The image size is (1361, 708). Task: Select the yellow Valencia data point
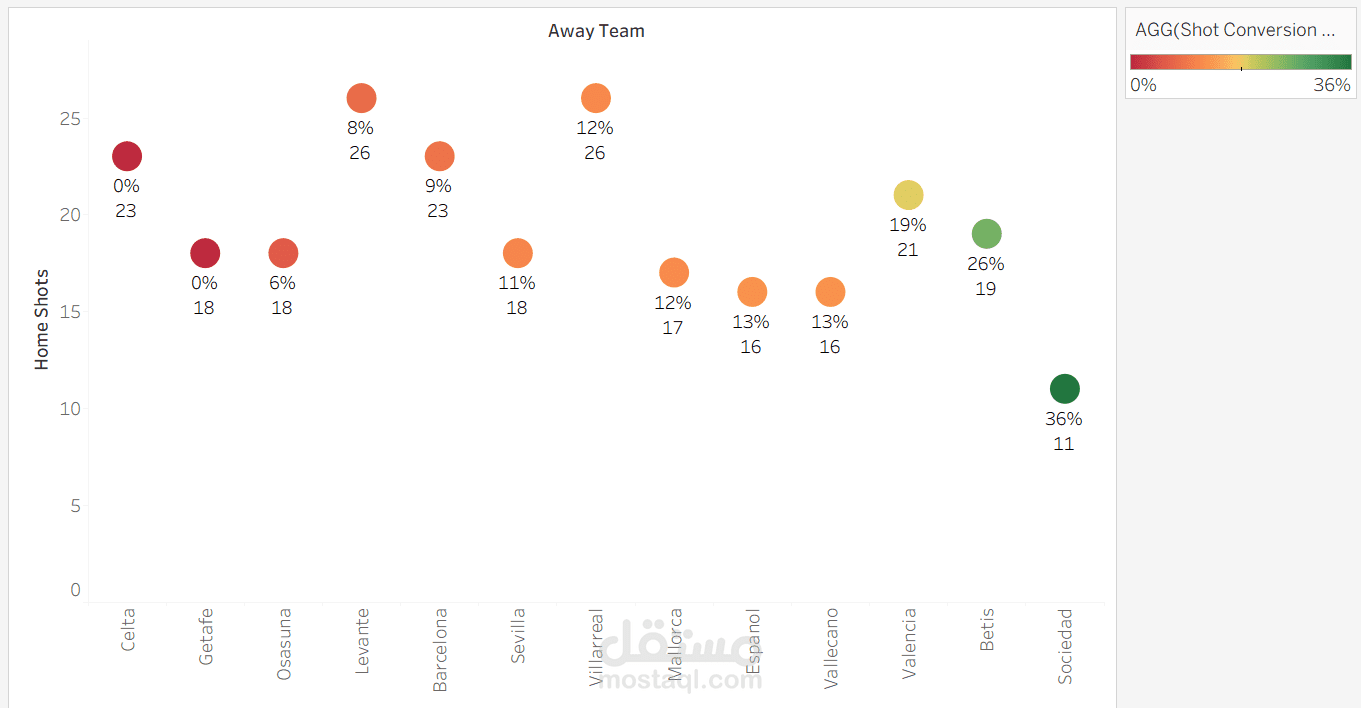[908, 195]
